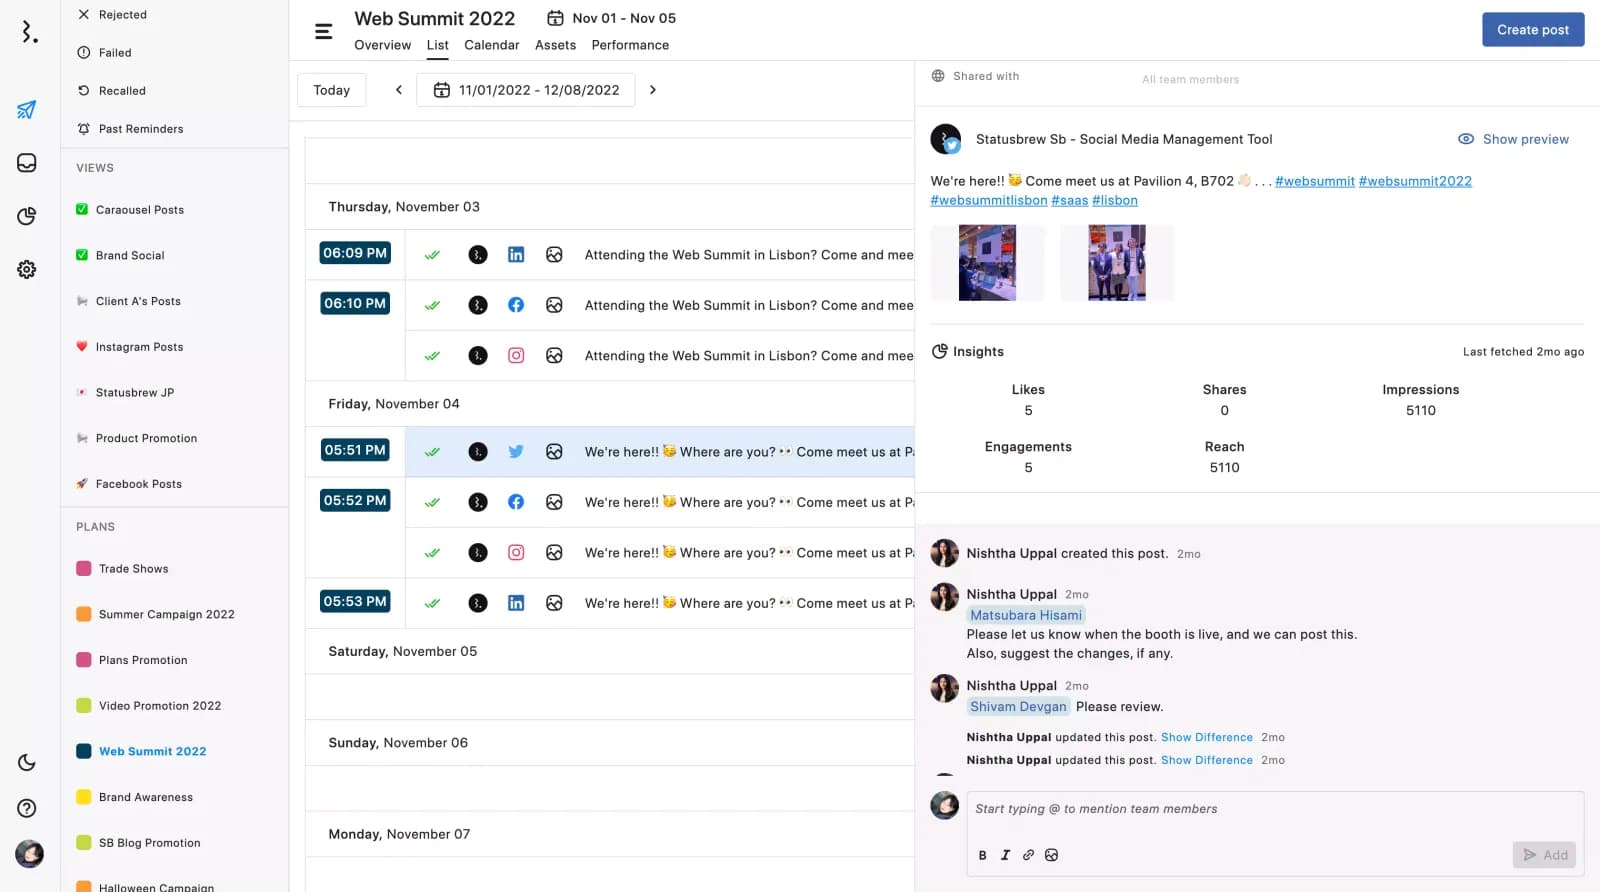Insert link using the comment link icon

tap(1028, 855)
